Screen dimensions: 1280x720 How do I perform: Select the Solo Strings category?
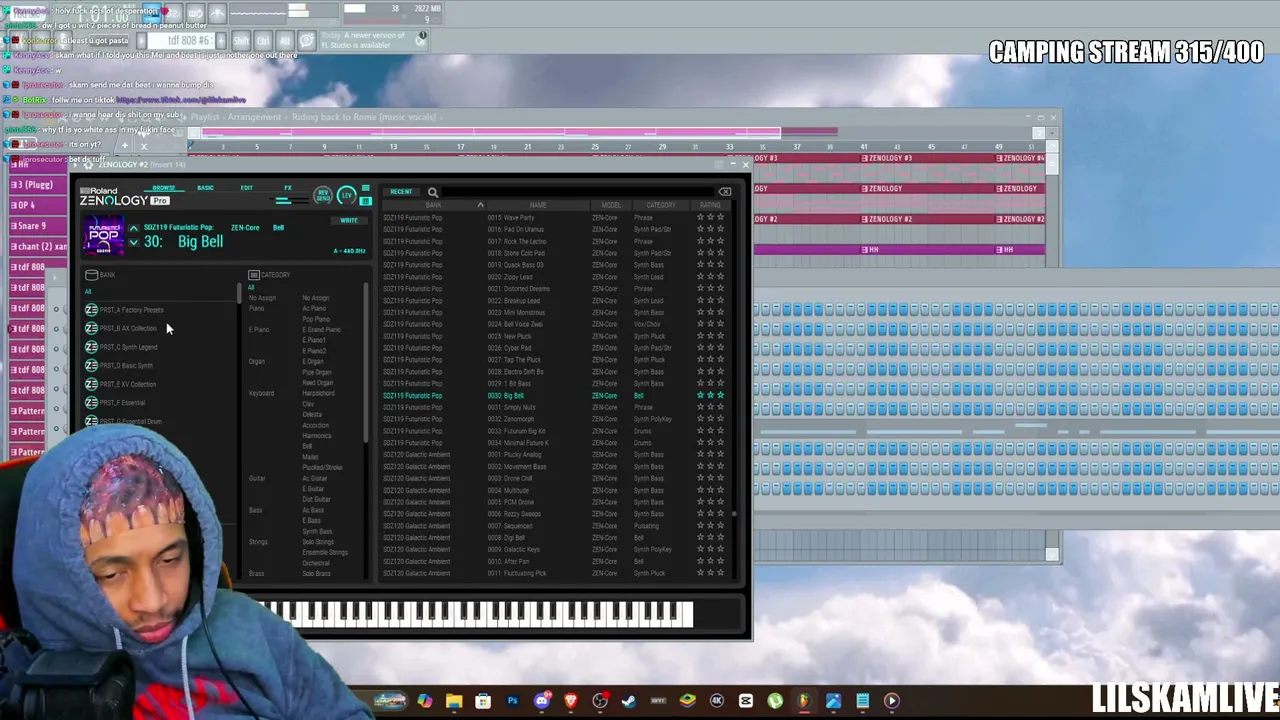pyautogui.click(x=317, y=542)
